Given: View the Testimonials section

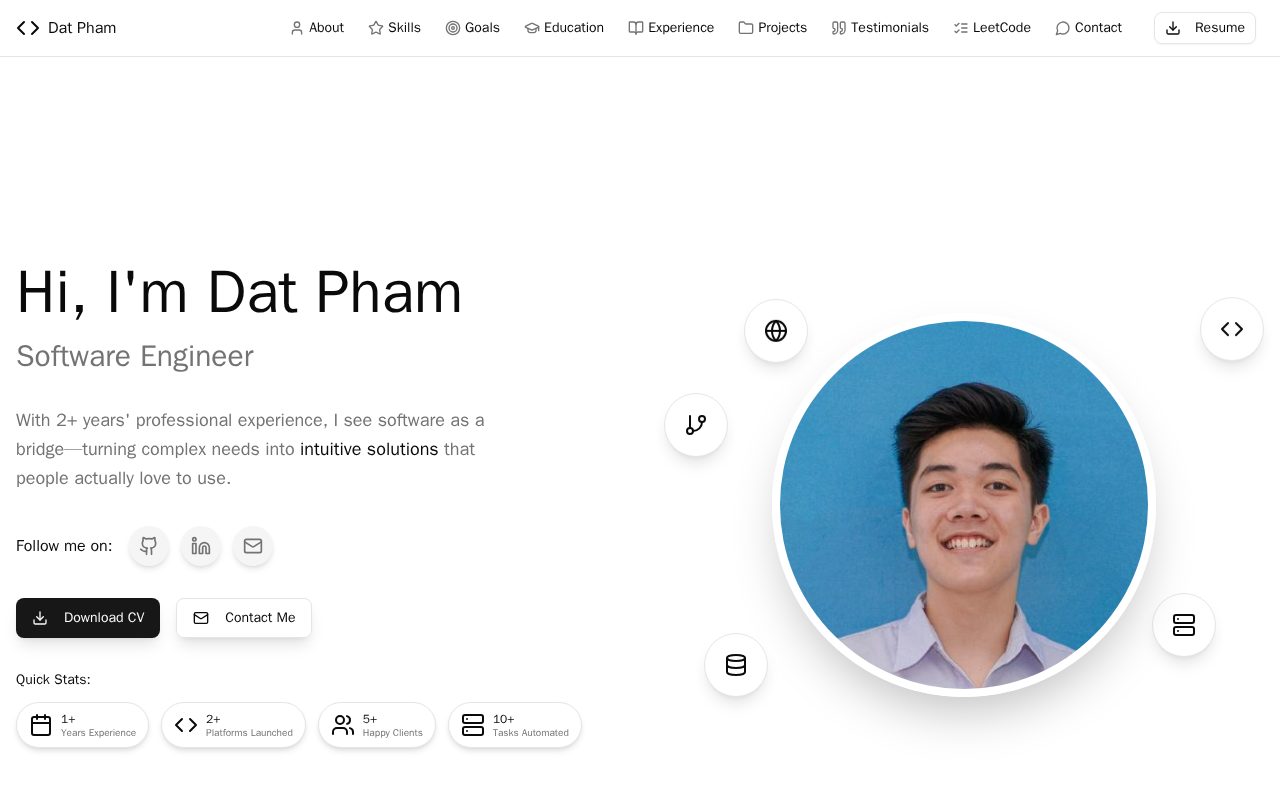Looking at the screenshot, I should click(x=880, y=28).
